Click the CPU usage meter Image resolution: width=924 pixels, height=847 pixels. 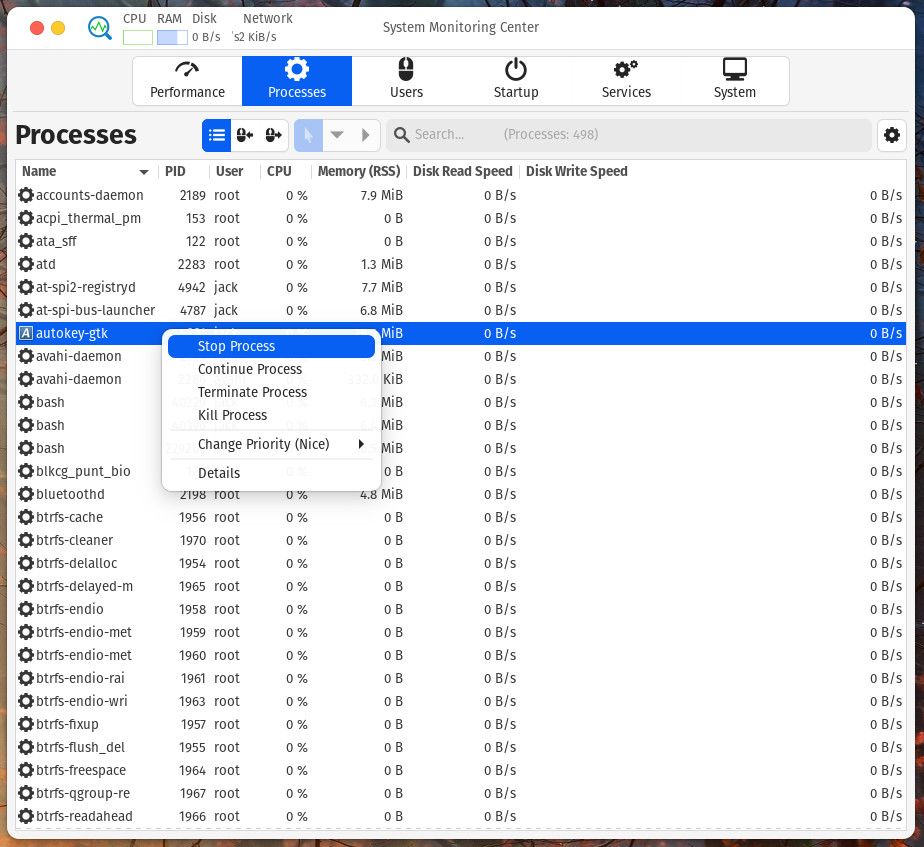136,35
